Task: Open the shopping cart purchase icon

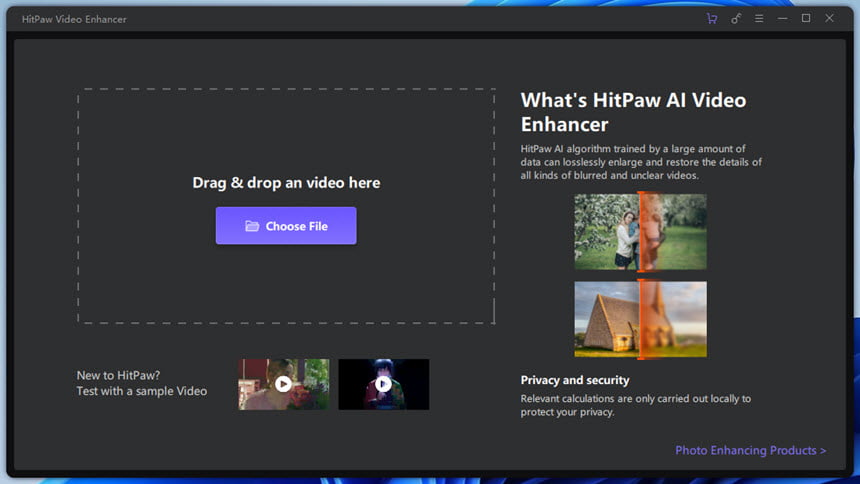Action: (712, 19)
